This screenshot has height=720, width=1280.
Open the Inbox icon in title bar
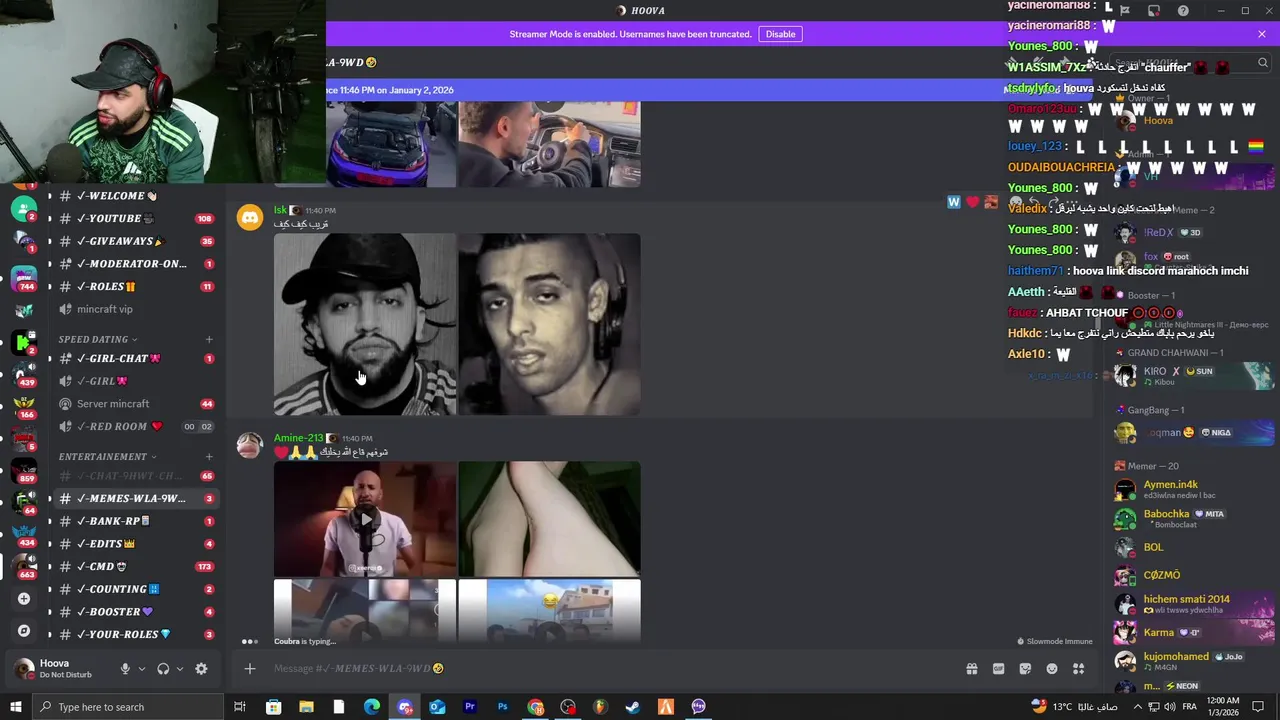[1154, 11]
